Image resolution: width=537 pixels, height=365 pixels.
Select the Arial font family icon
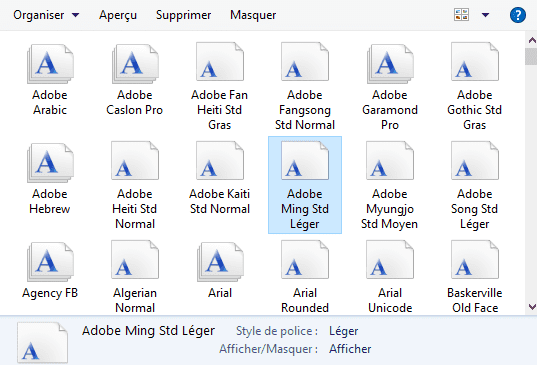coord(220,262)
